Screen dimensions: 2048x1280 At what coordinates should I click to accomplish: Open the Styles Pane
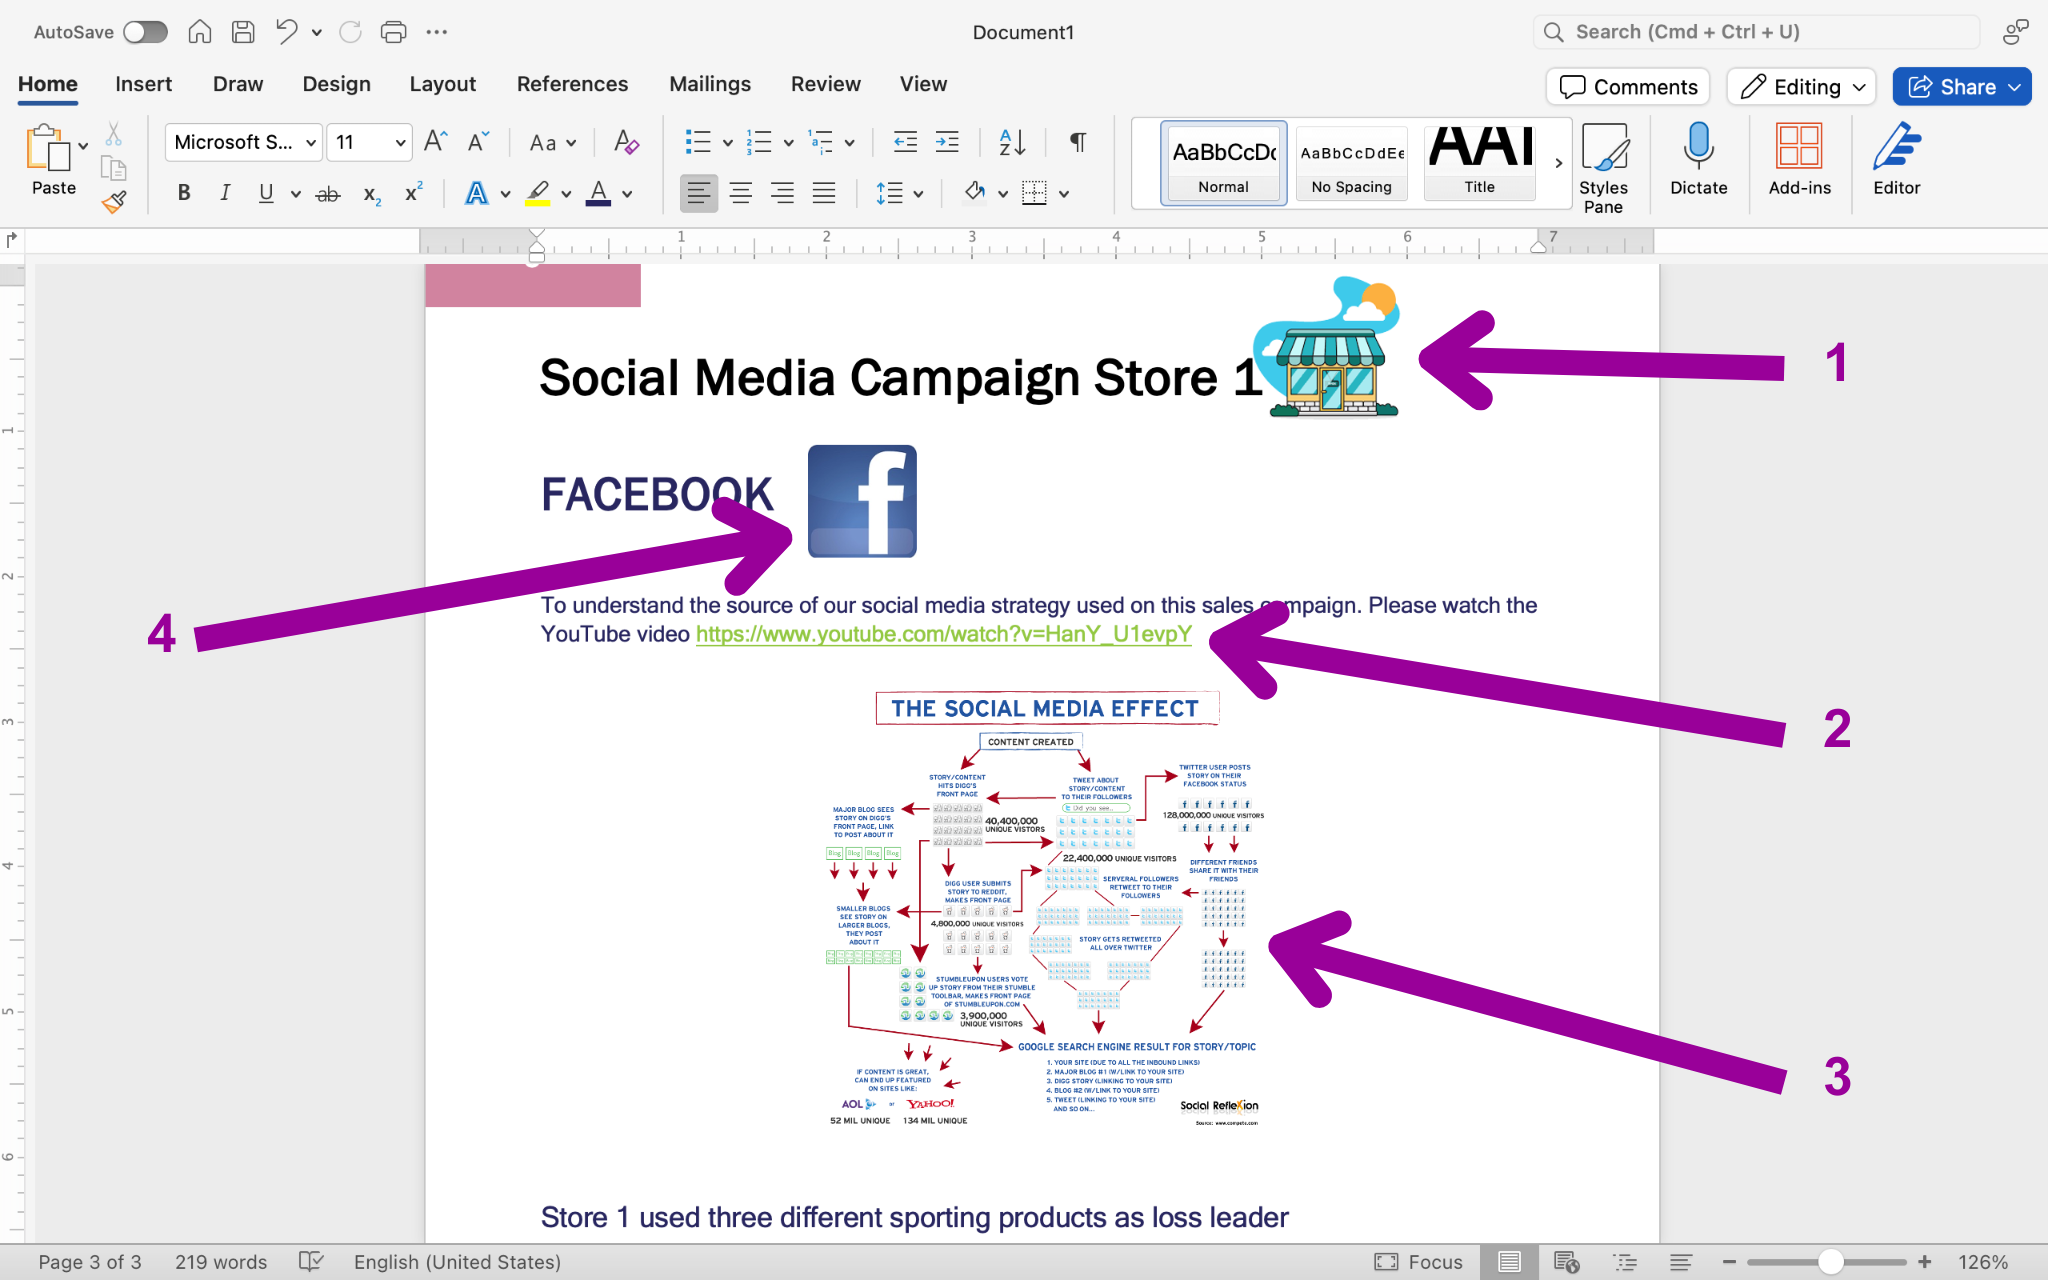click(x=1603, y=167)
